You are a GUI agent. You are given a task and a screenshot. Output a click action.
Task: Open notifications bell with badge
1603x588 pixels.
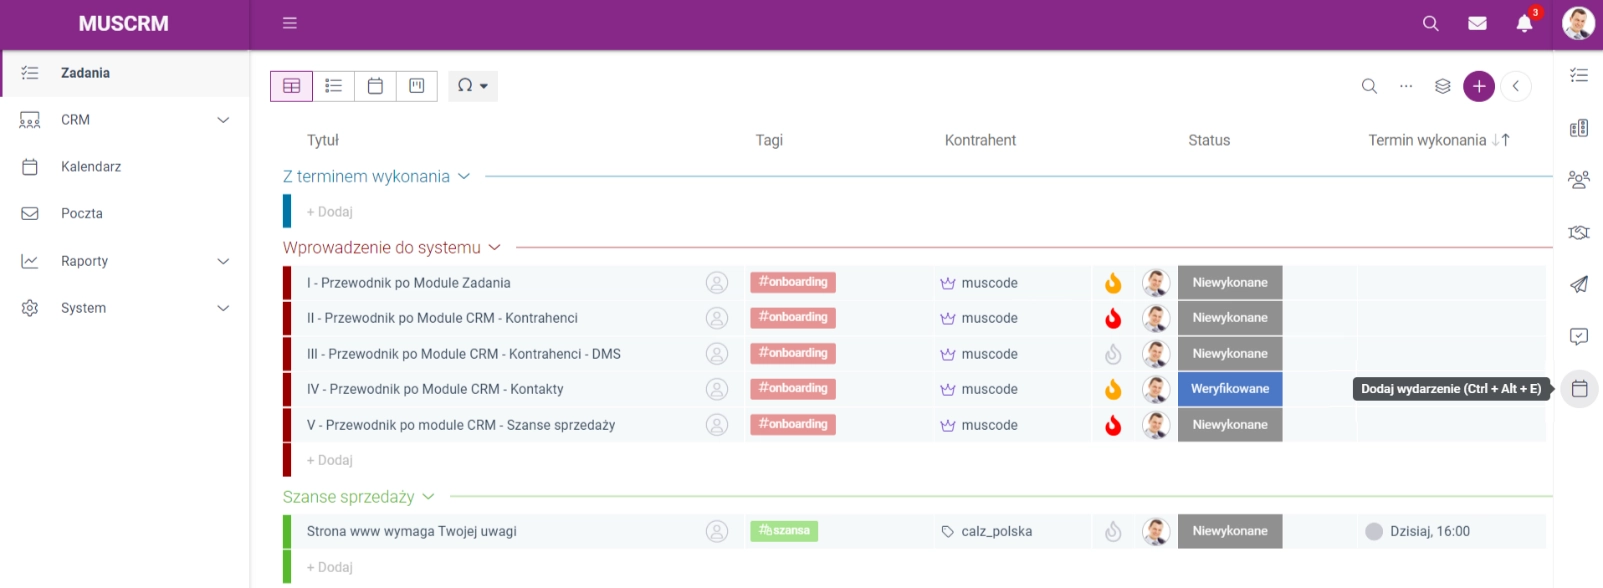pos(1524,23)
